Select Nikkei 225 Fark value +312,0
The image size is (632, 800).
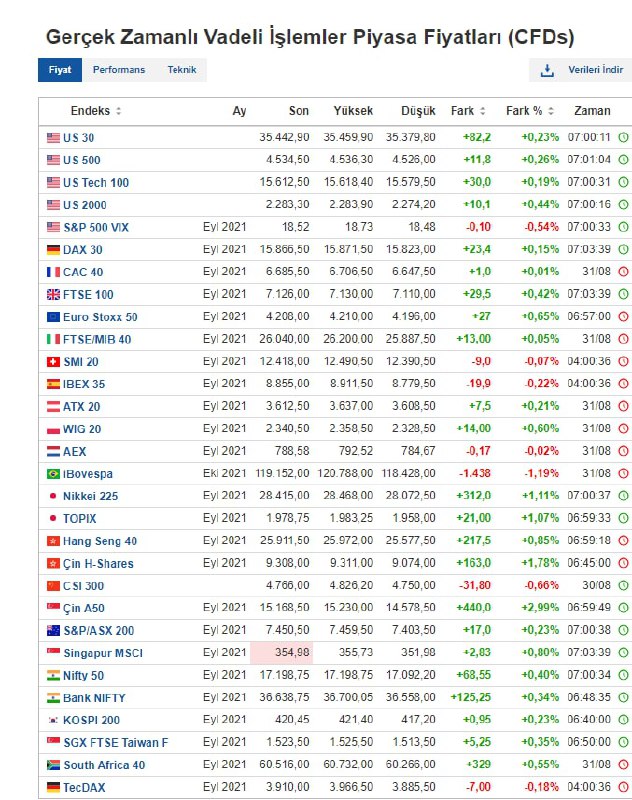click(x=474, y=496)
